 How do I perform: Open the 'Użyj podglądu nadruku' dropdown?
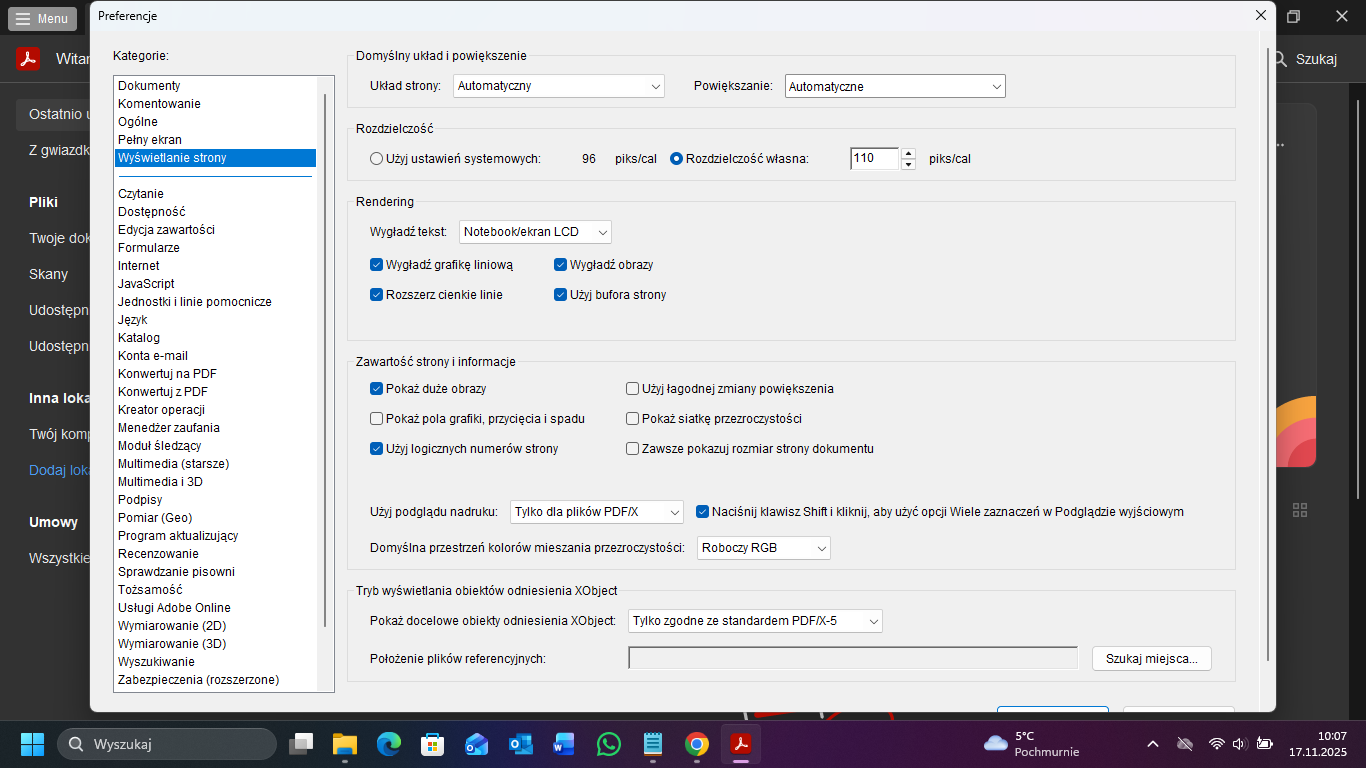(596, 512)
